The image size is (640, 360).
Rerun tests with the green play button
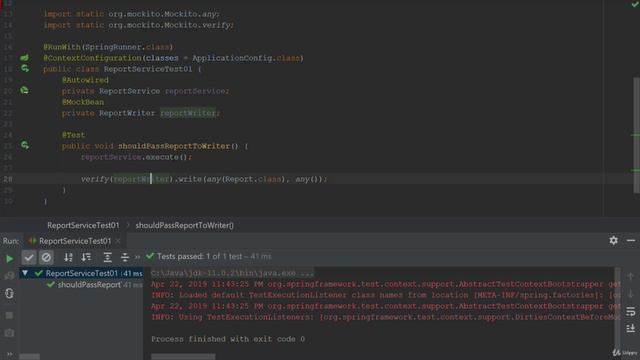9,258
